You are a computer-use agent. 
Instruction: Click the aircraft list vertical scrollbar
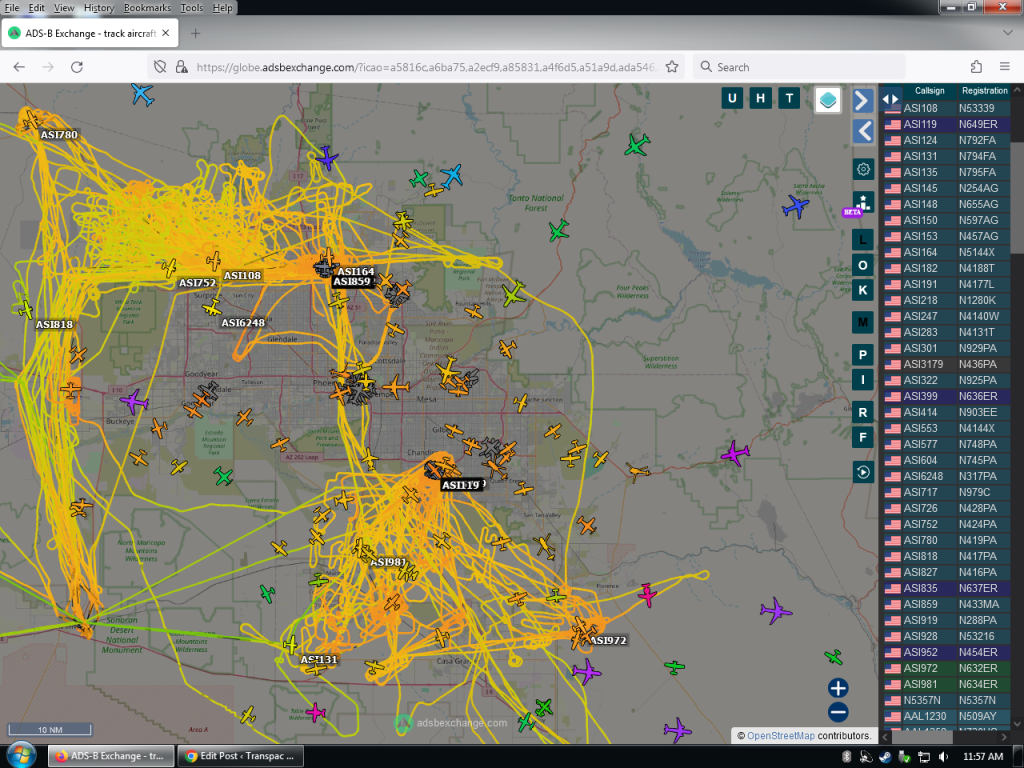pos(1017,196)
